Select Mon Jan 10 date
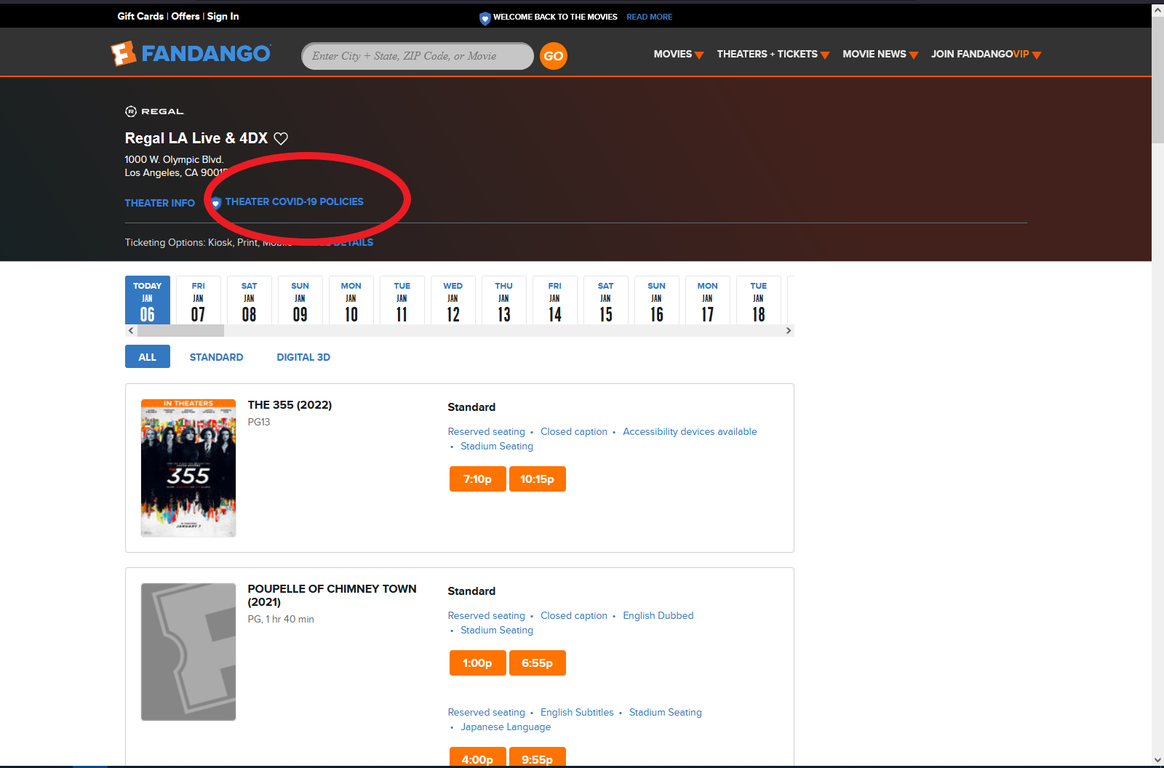1164x768 pixels. click(x=351, y=300)
